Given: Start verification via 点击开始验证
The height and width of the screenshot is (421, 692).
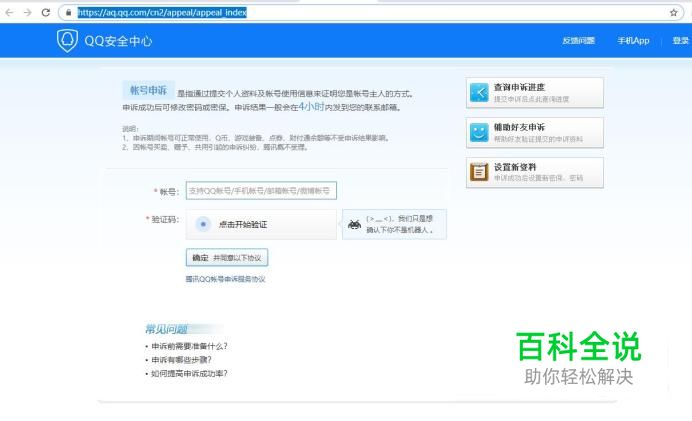Looking at the screenshot, I should coord(261,225).
